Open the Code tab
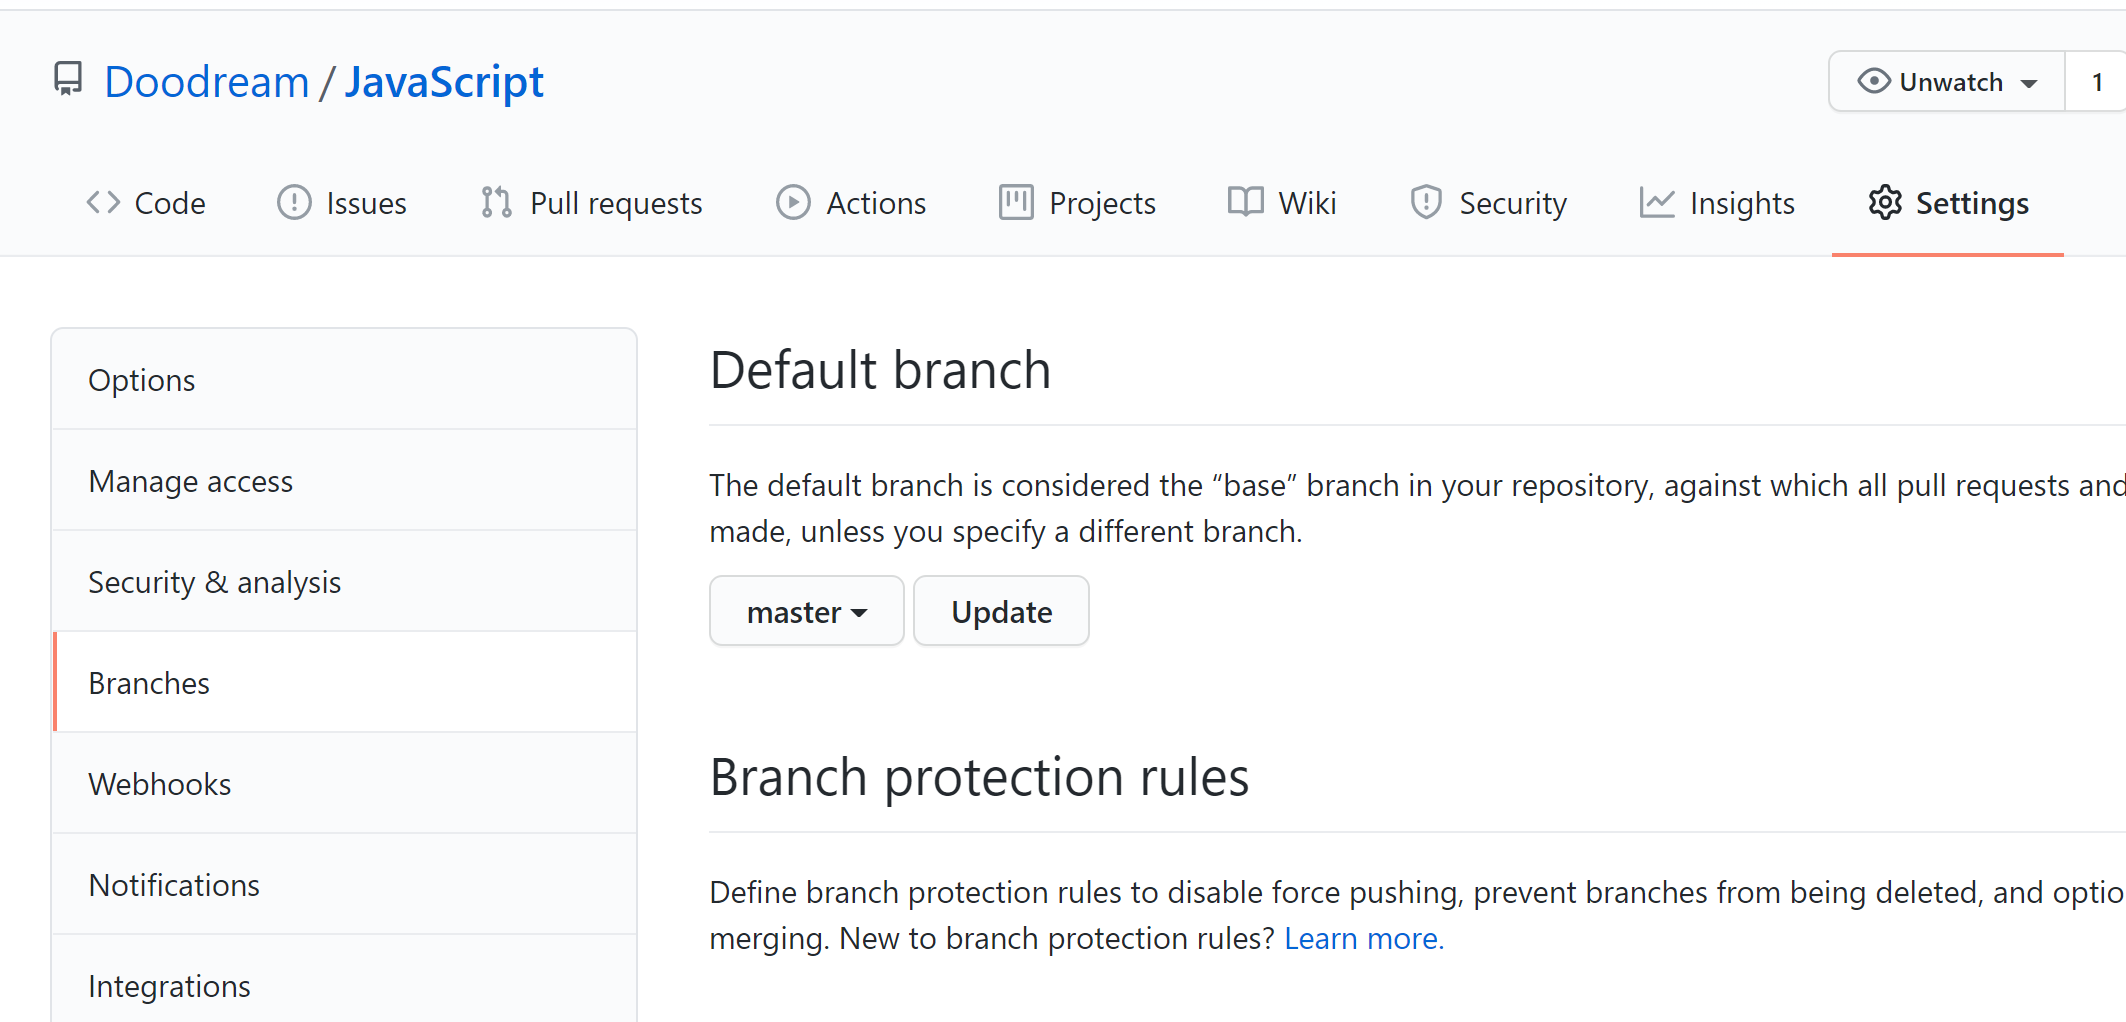 pos(146,203)
